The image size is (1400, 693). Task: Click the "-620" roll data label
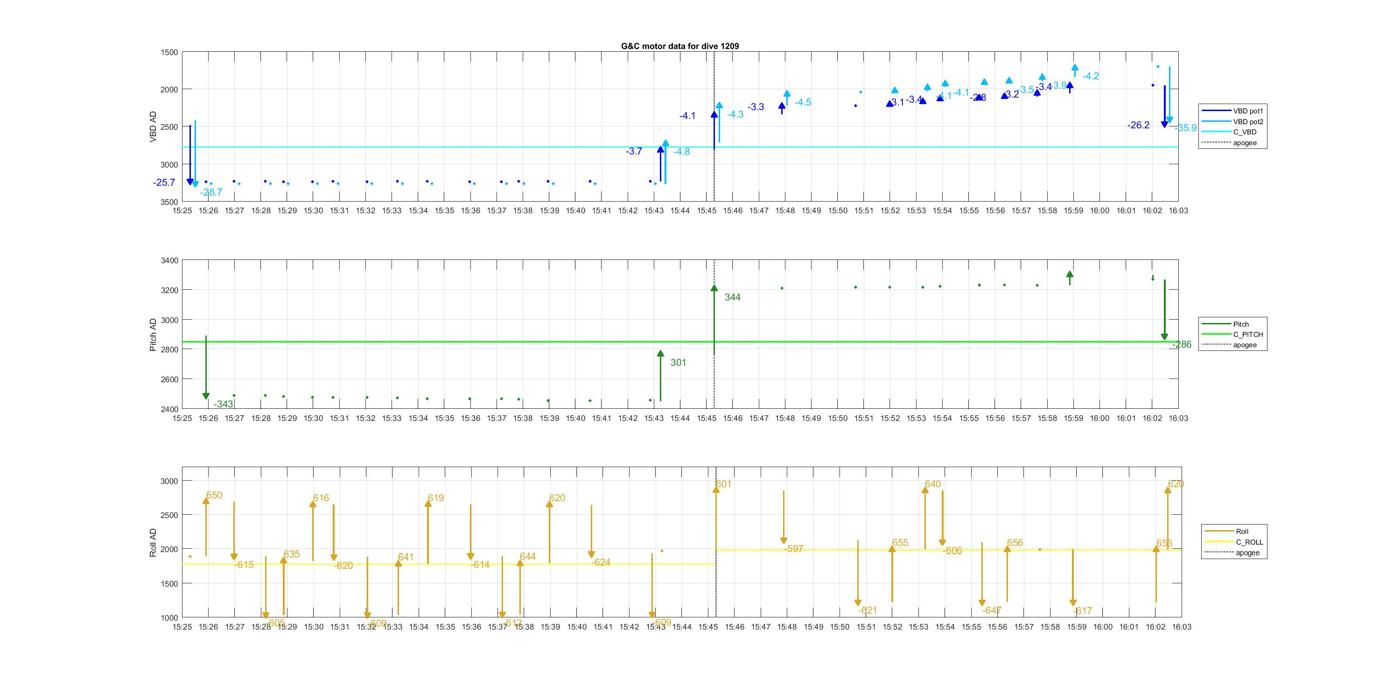click(x=343, y=566)
